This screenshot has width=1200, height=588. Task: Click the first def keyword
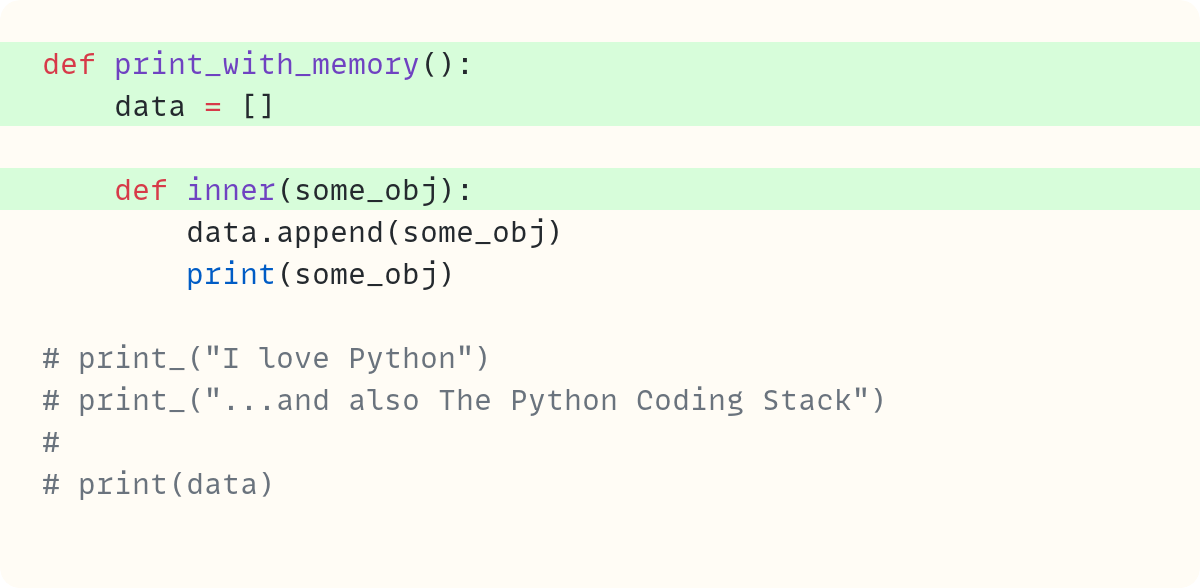click(x=69, y=65)
